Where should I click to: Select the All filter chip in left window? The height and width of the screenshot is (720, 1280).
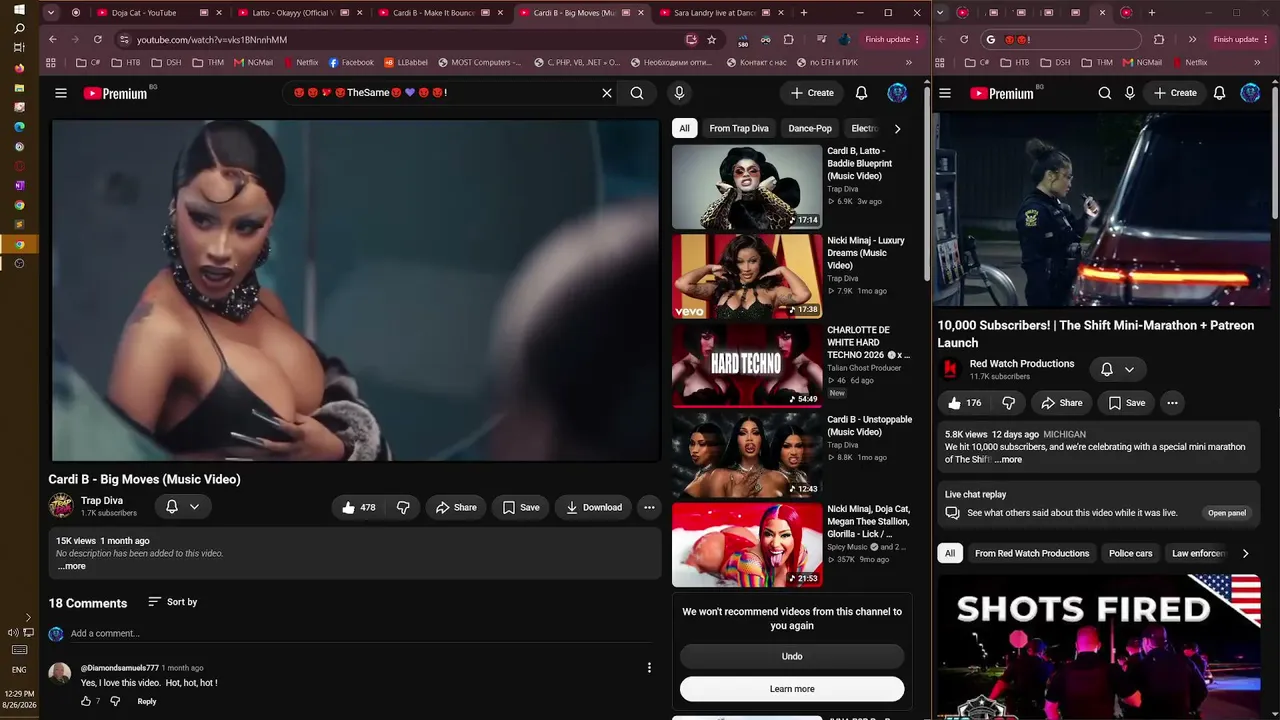(x=684, y=128)
